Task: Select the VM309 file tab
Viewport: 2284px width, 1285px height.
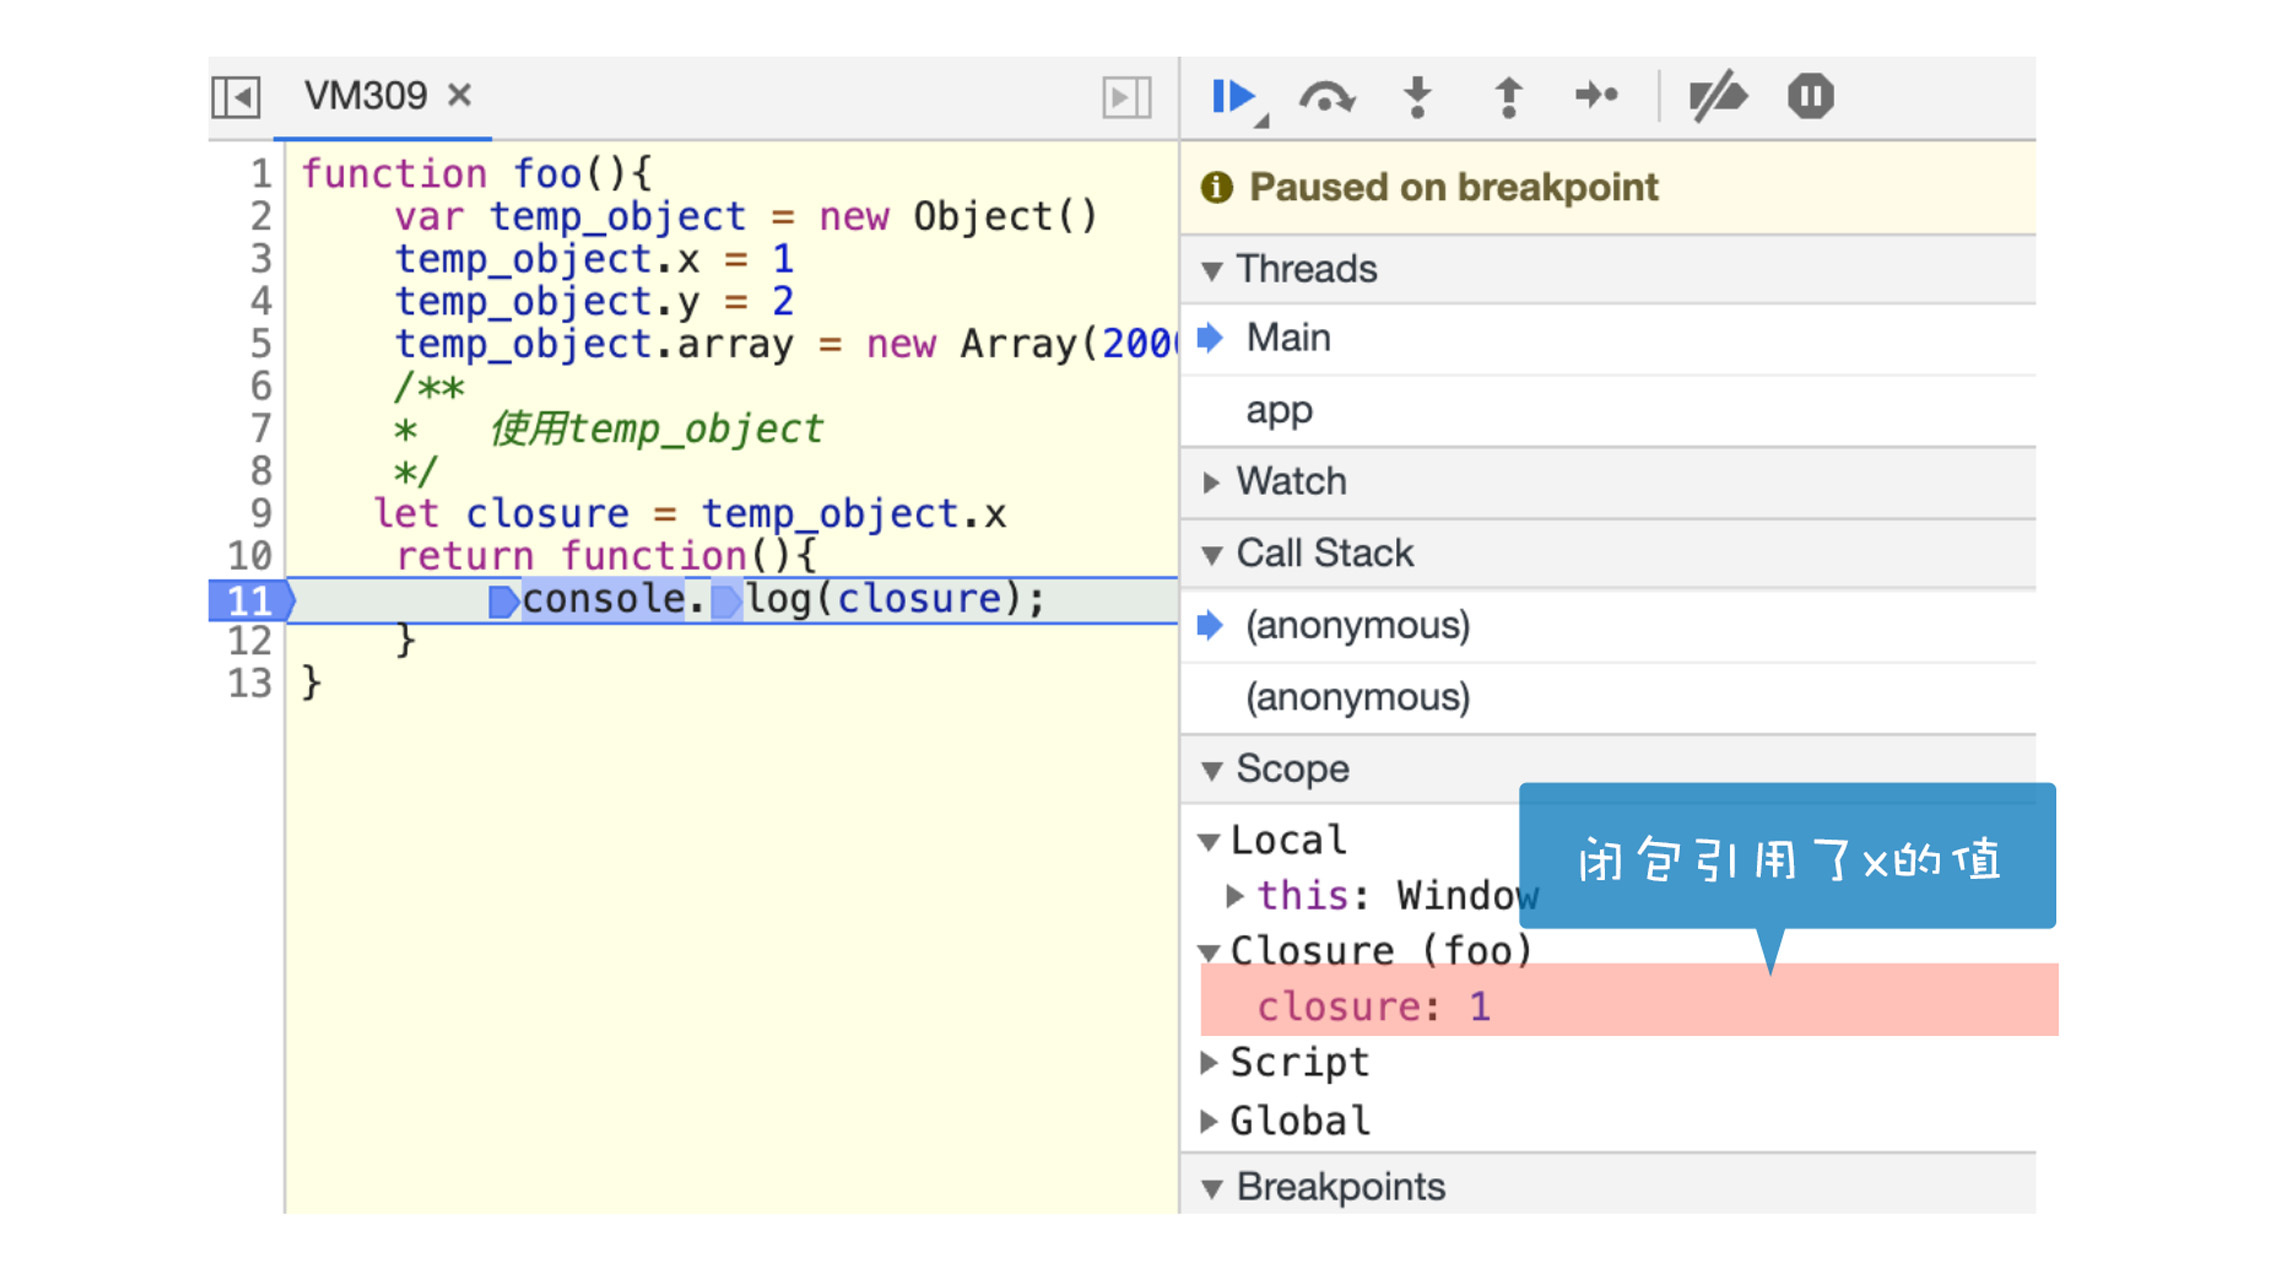Action: click(x=365, y=96)
